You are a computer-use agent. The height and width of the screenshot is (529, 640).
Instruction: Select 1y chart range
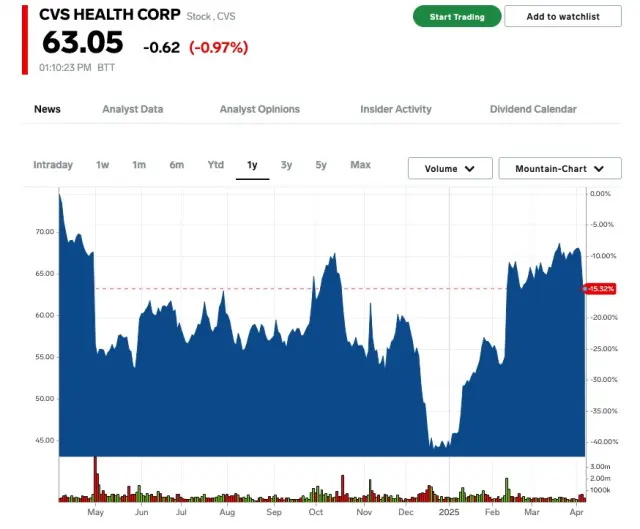tap(252, 165)
